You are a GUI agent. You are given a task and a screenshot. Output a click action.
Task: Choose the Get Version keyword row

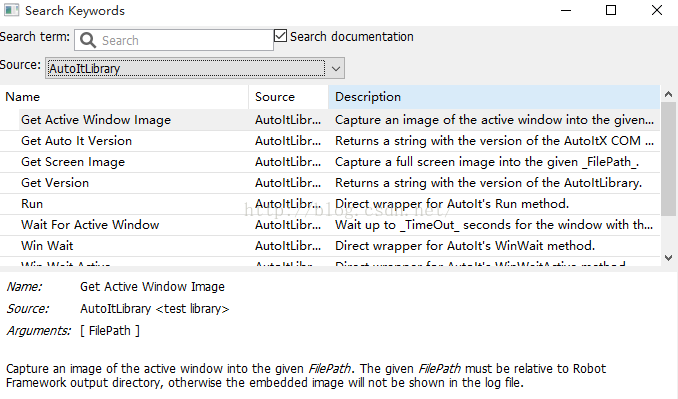[x=330, y=183]
